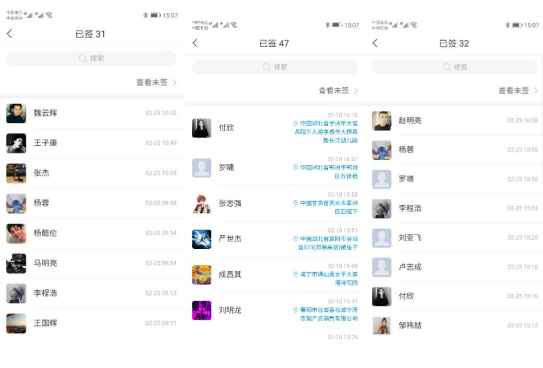543x368 pixels.
Task: Open 张志强's check-in location link
Action: [326, 207]
